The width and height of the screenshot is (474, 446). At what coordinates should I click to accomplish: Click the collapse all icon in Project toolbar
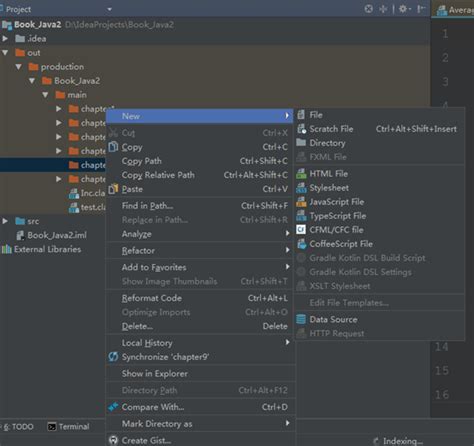click(x=383, y=9)
